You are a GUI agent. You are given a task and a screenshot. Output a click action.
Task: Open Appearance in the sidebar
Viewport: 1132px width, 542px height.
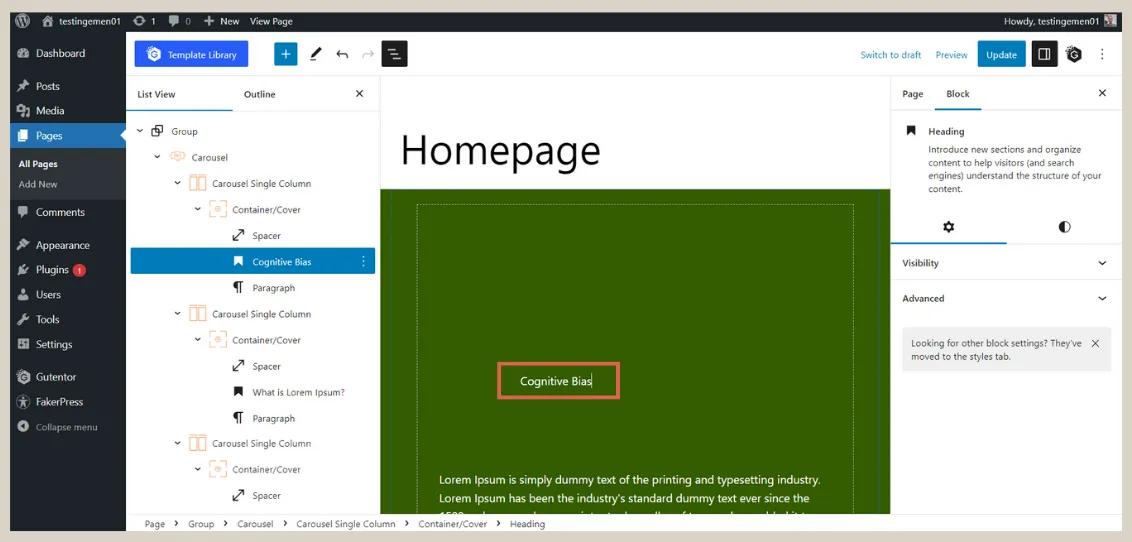(x=68, y=245)
